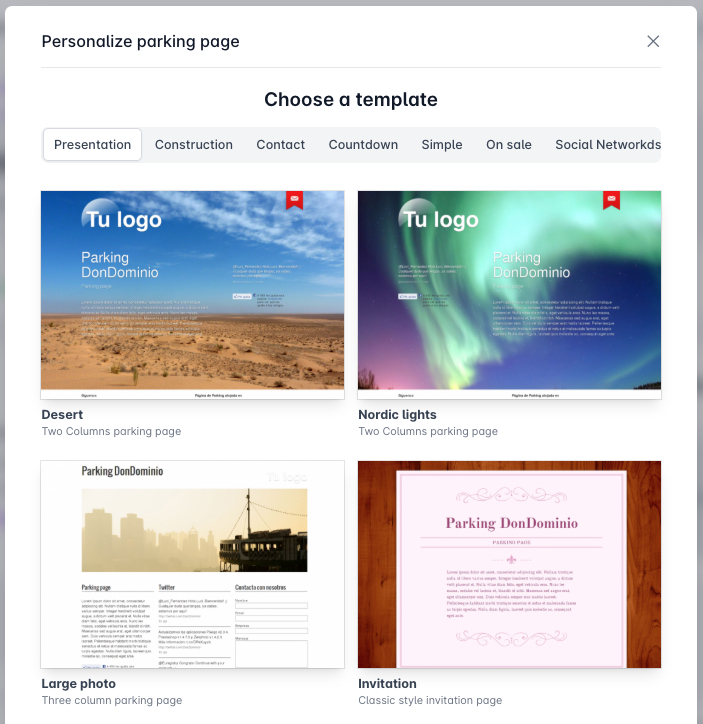Pick the Nordic lights template preview image
Screen dimensions: 703x724
click(509, 295)
